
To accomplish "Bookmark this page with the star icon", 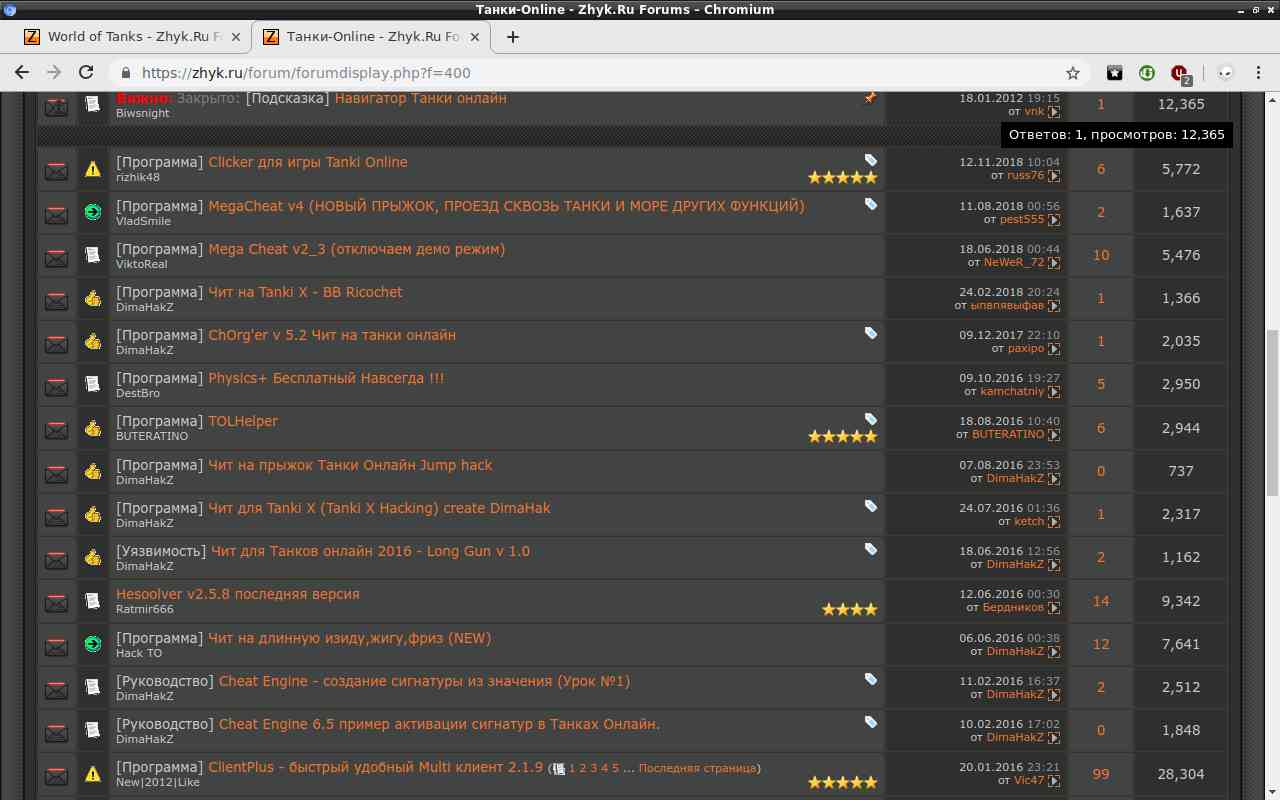I will click(x=1073, y=73).
